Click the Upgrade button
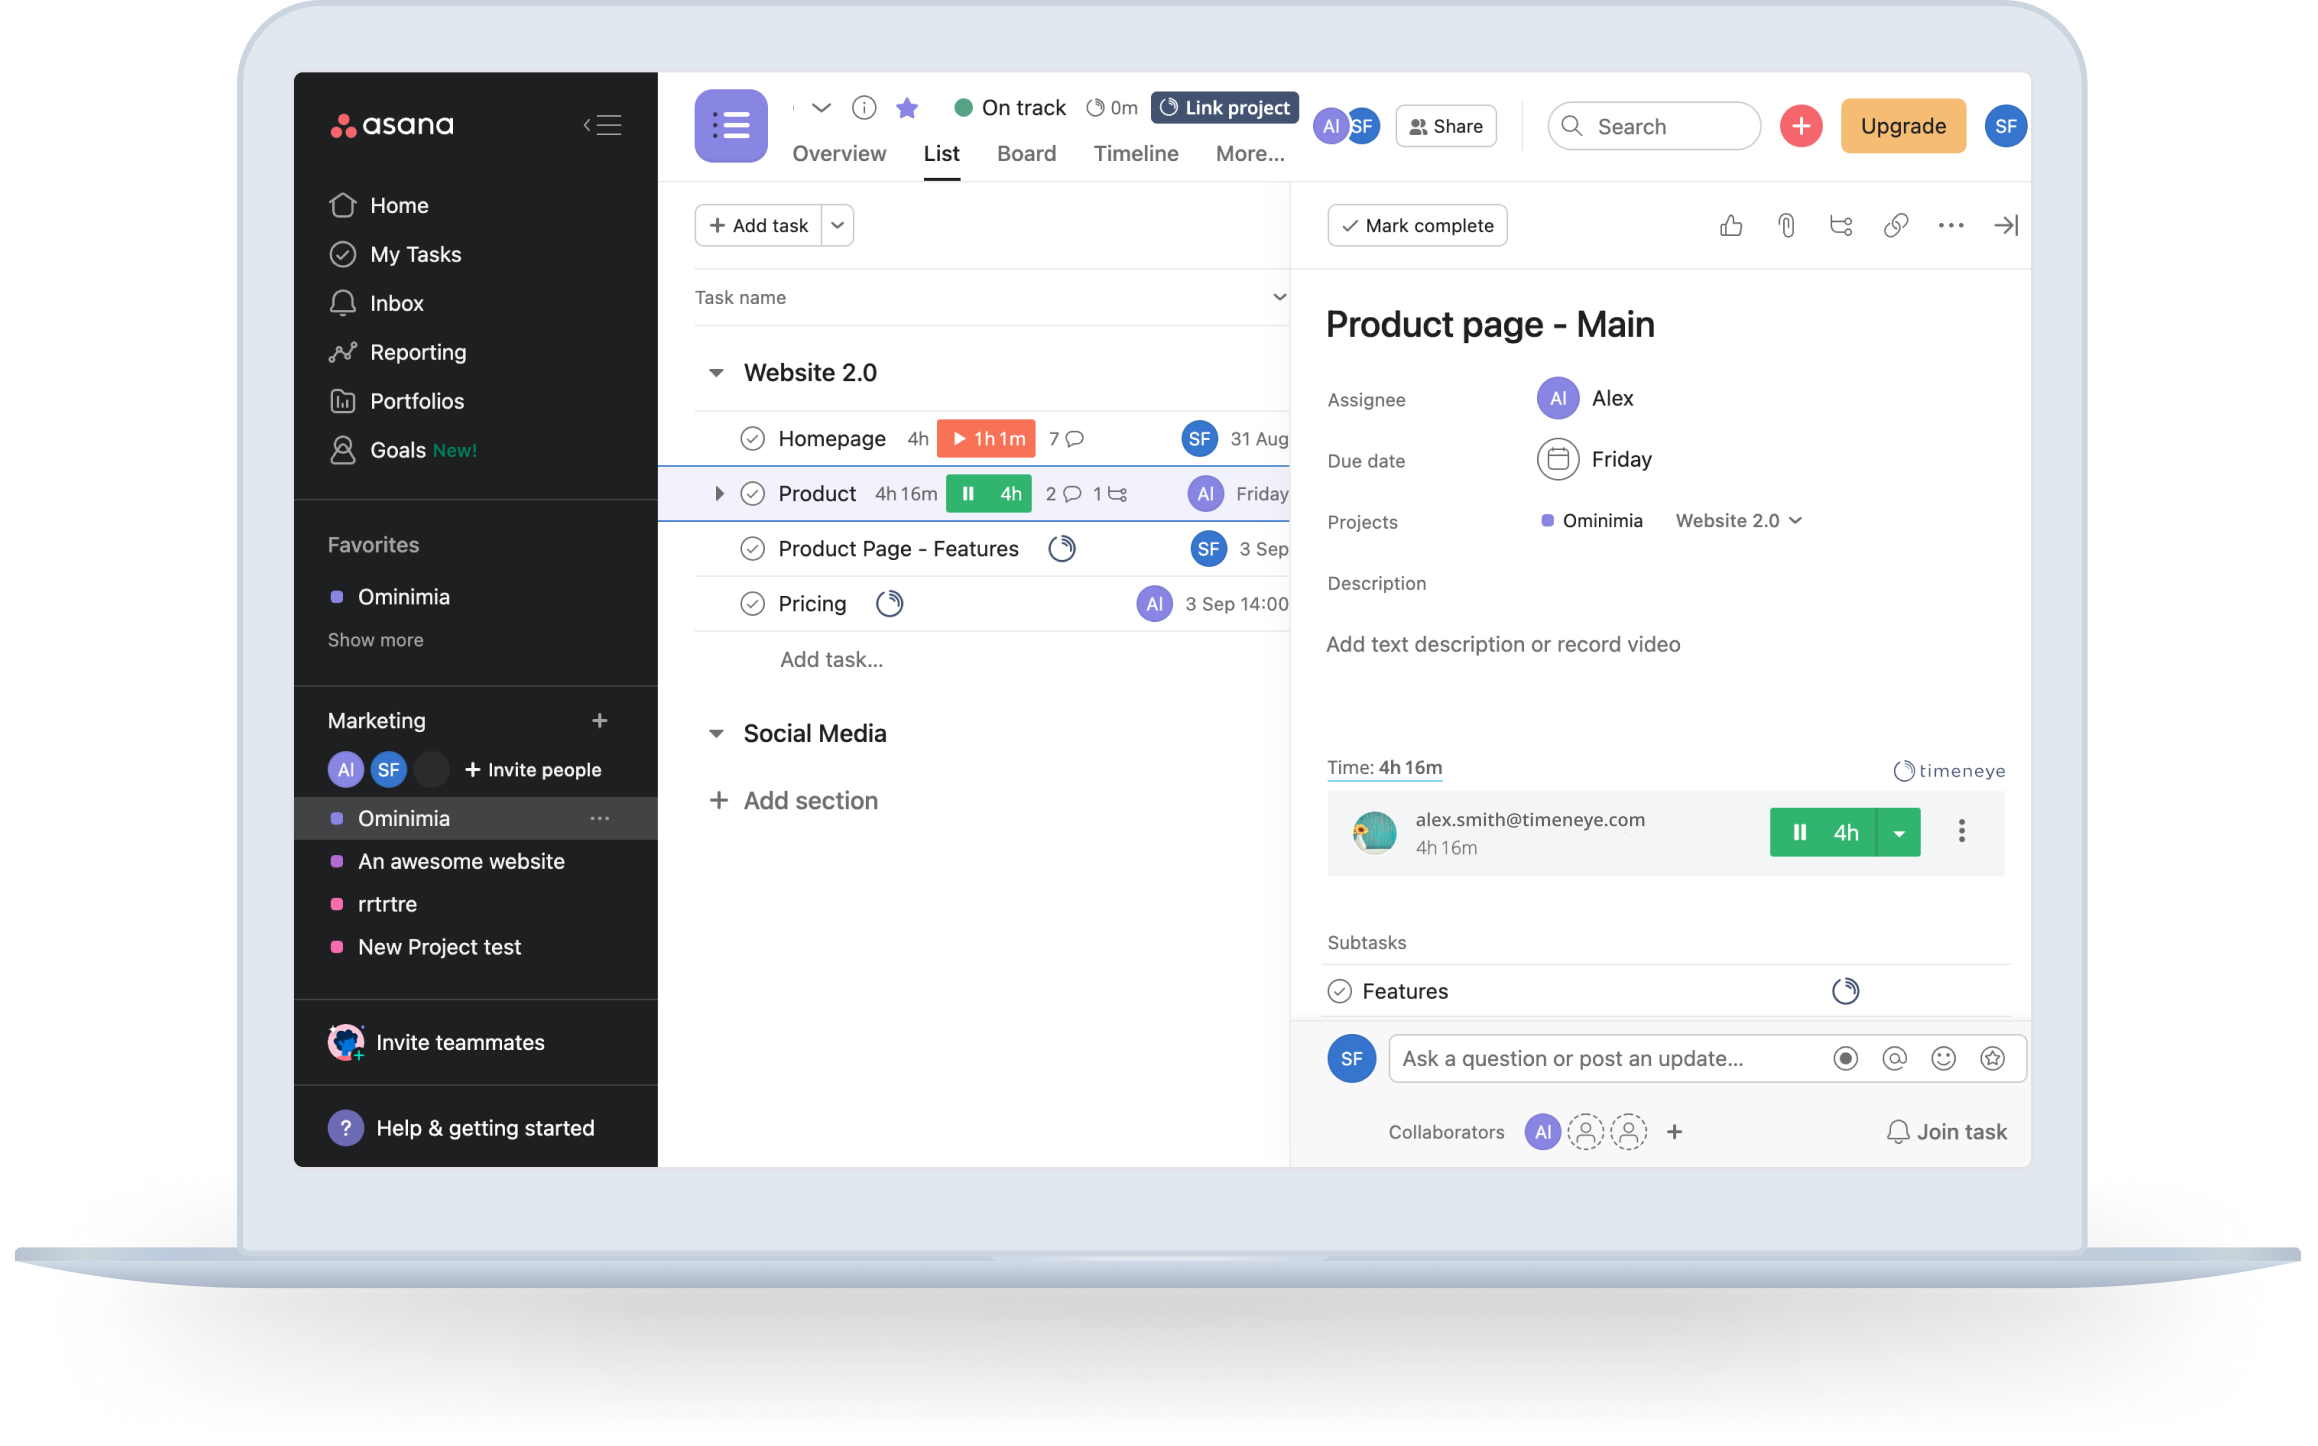The height and width of the screenshot is (1446, 2318). [1905, 125]
